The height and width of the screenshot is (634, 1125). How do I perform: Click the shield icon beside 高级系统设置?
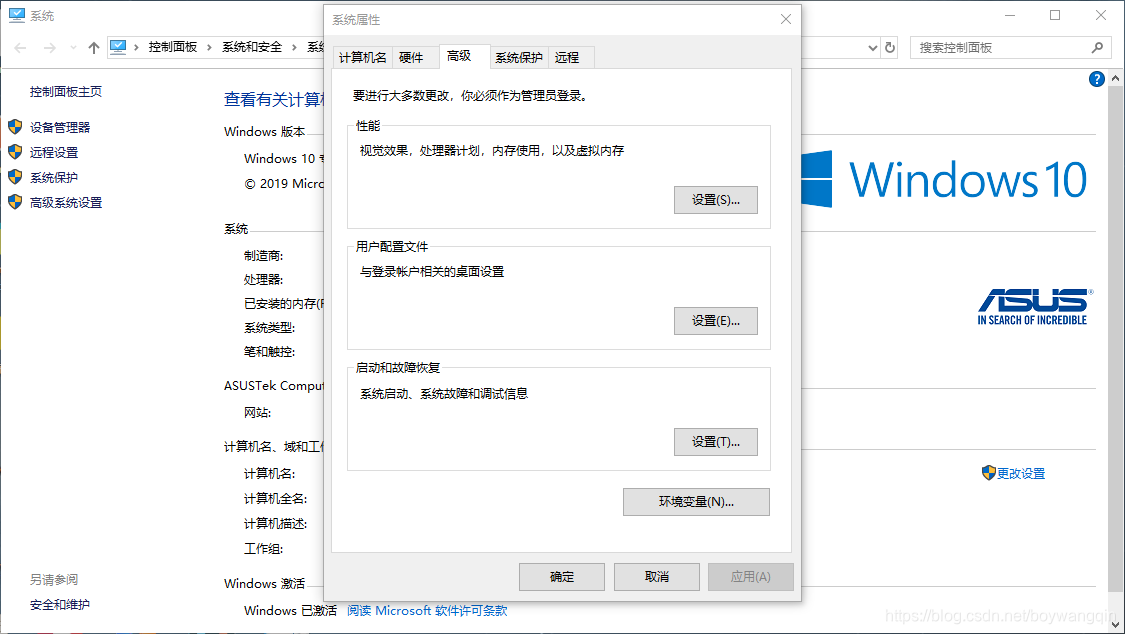click(15, 202)
